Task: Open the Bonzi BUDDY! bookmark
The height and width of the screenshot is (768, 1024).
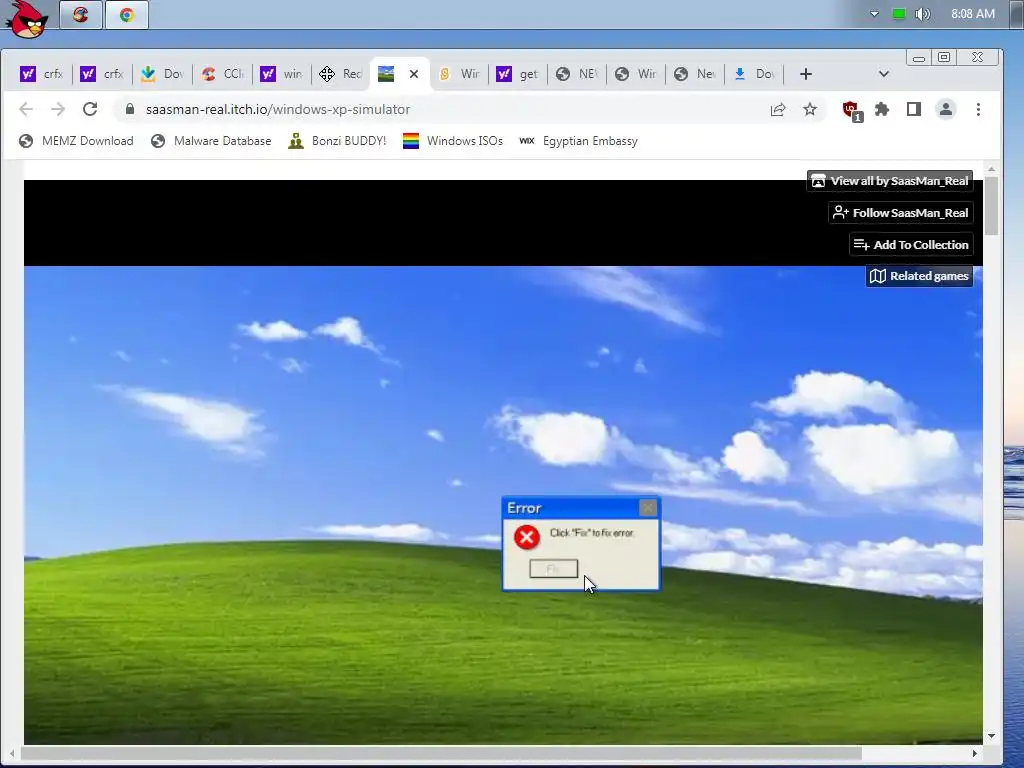Action: [337, 141]
